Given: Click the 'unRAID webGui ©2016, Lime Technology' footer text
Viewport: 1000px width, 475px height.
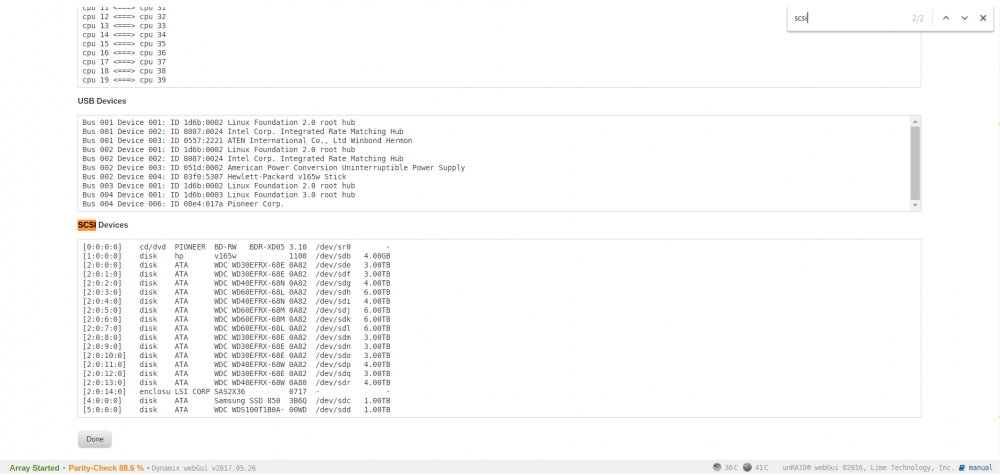Looking at the screenshot, I should (x=868, y=467).
